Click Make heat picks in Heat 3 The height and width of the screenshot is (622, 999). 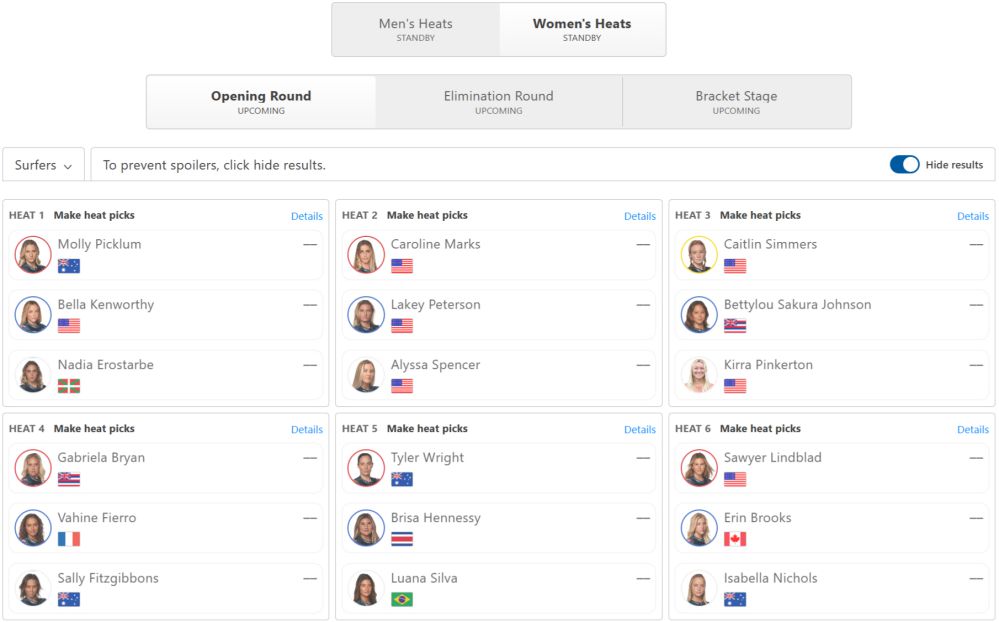click(760, 215)
